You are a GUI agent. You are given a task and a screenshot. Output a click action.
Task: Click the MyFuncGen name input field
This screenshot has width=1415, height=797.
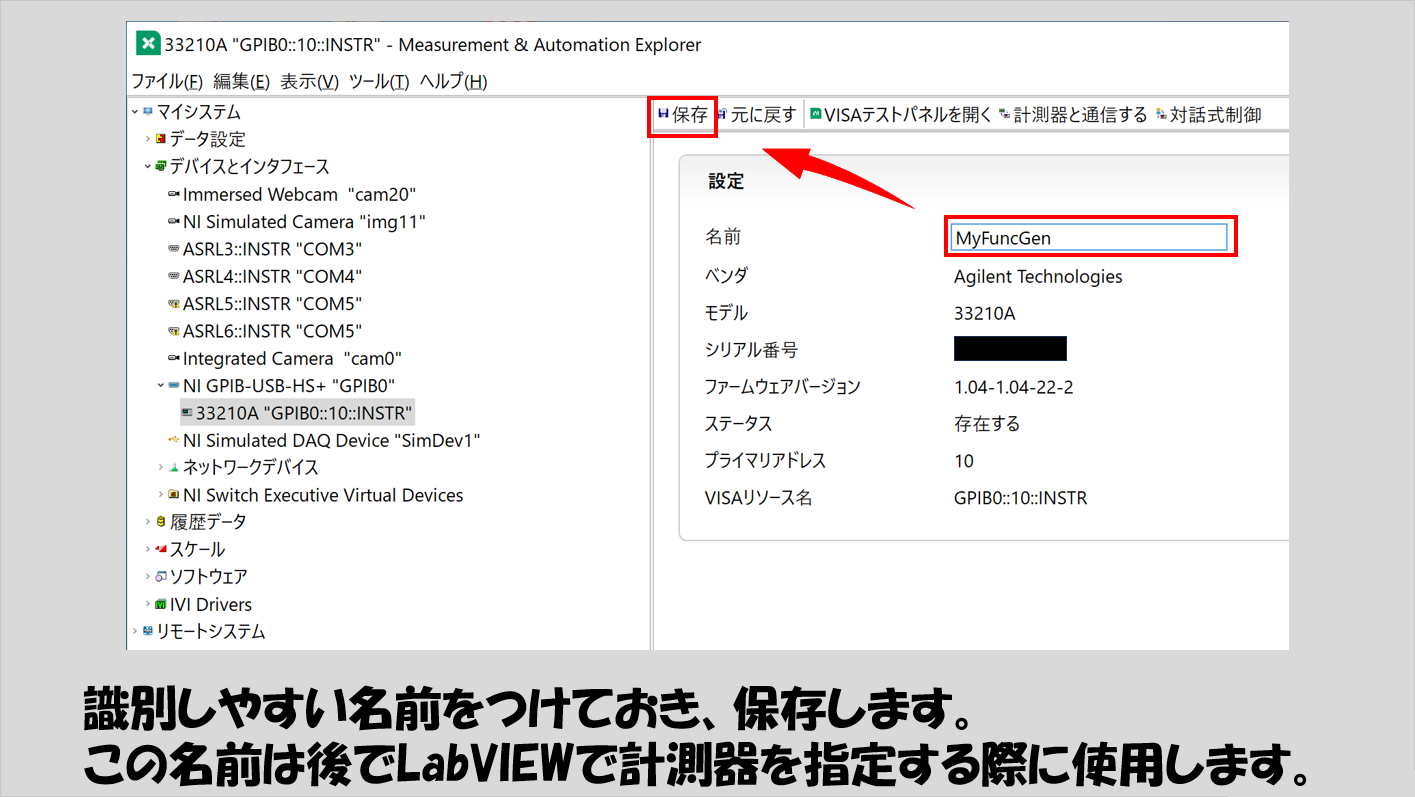[x=1088, y=238]
